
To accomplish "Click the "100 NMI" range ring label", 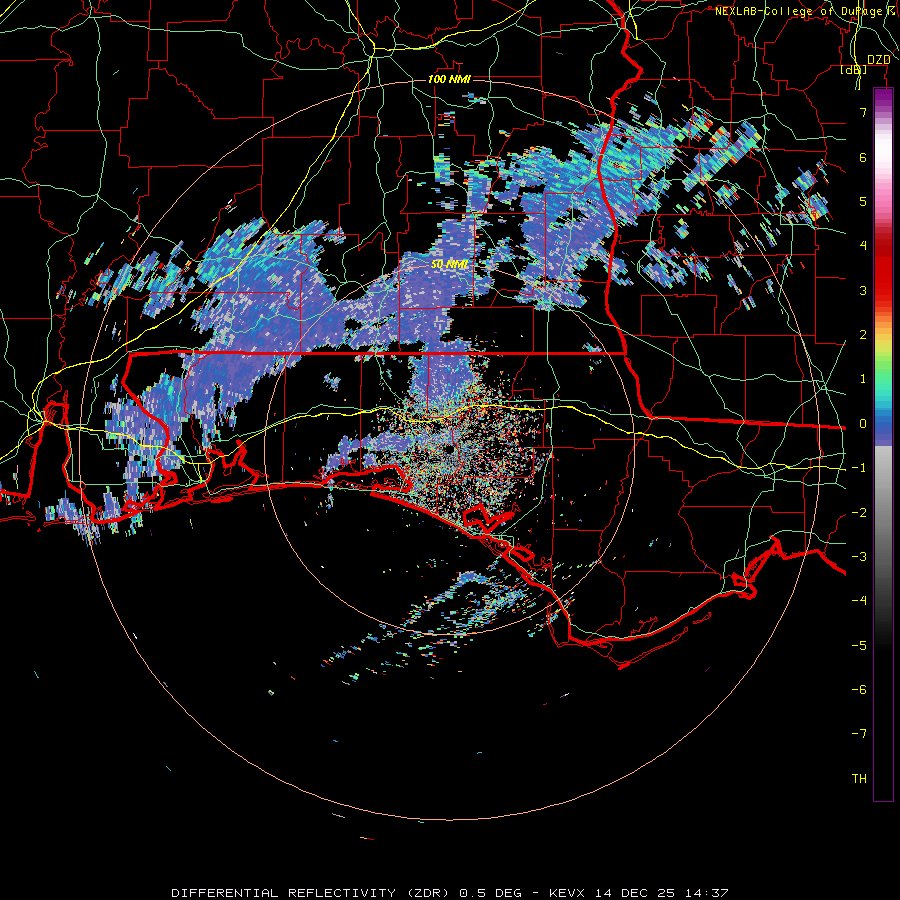I will 449,79.
